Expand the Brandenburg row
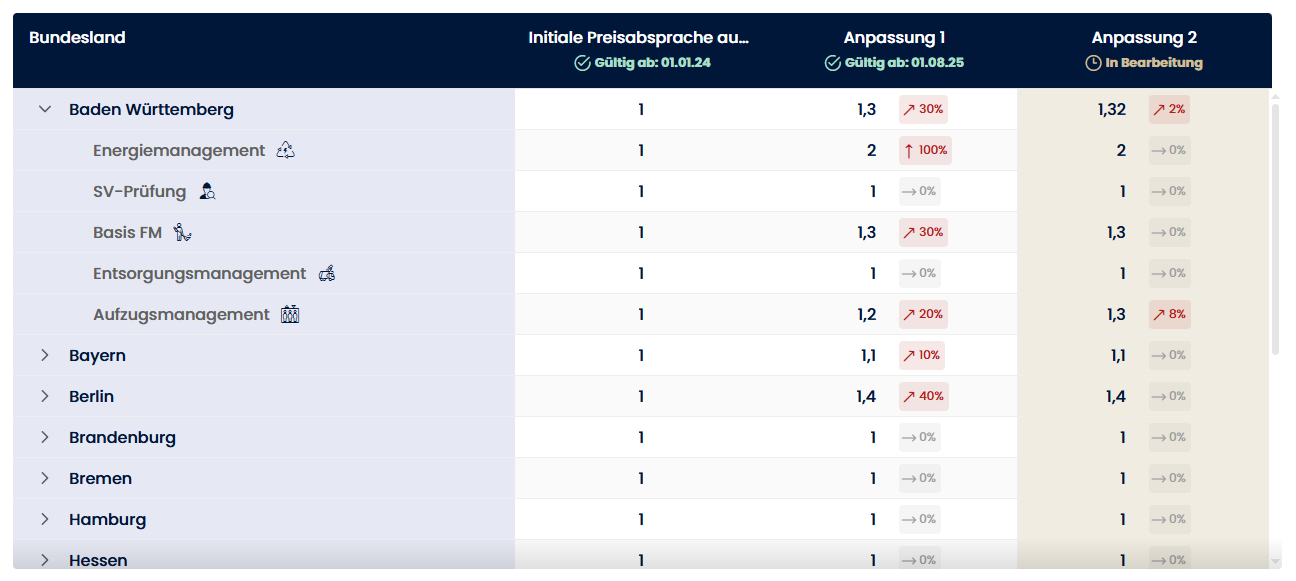The width and height of the screenshot is (1296, 581). [45, 437]
